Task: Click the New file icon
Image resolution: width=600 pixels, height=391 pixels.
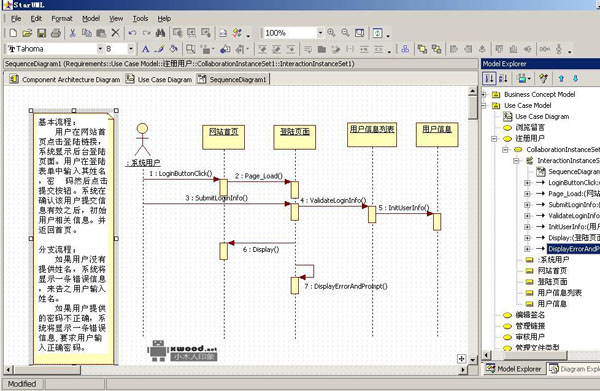Action: tap(13, 33)
